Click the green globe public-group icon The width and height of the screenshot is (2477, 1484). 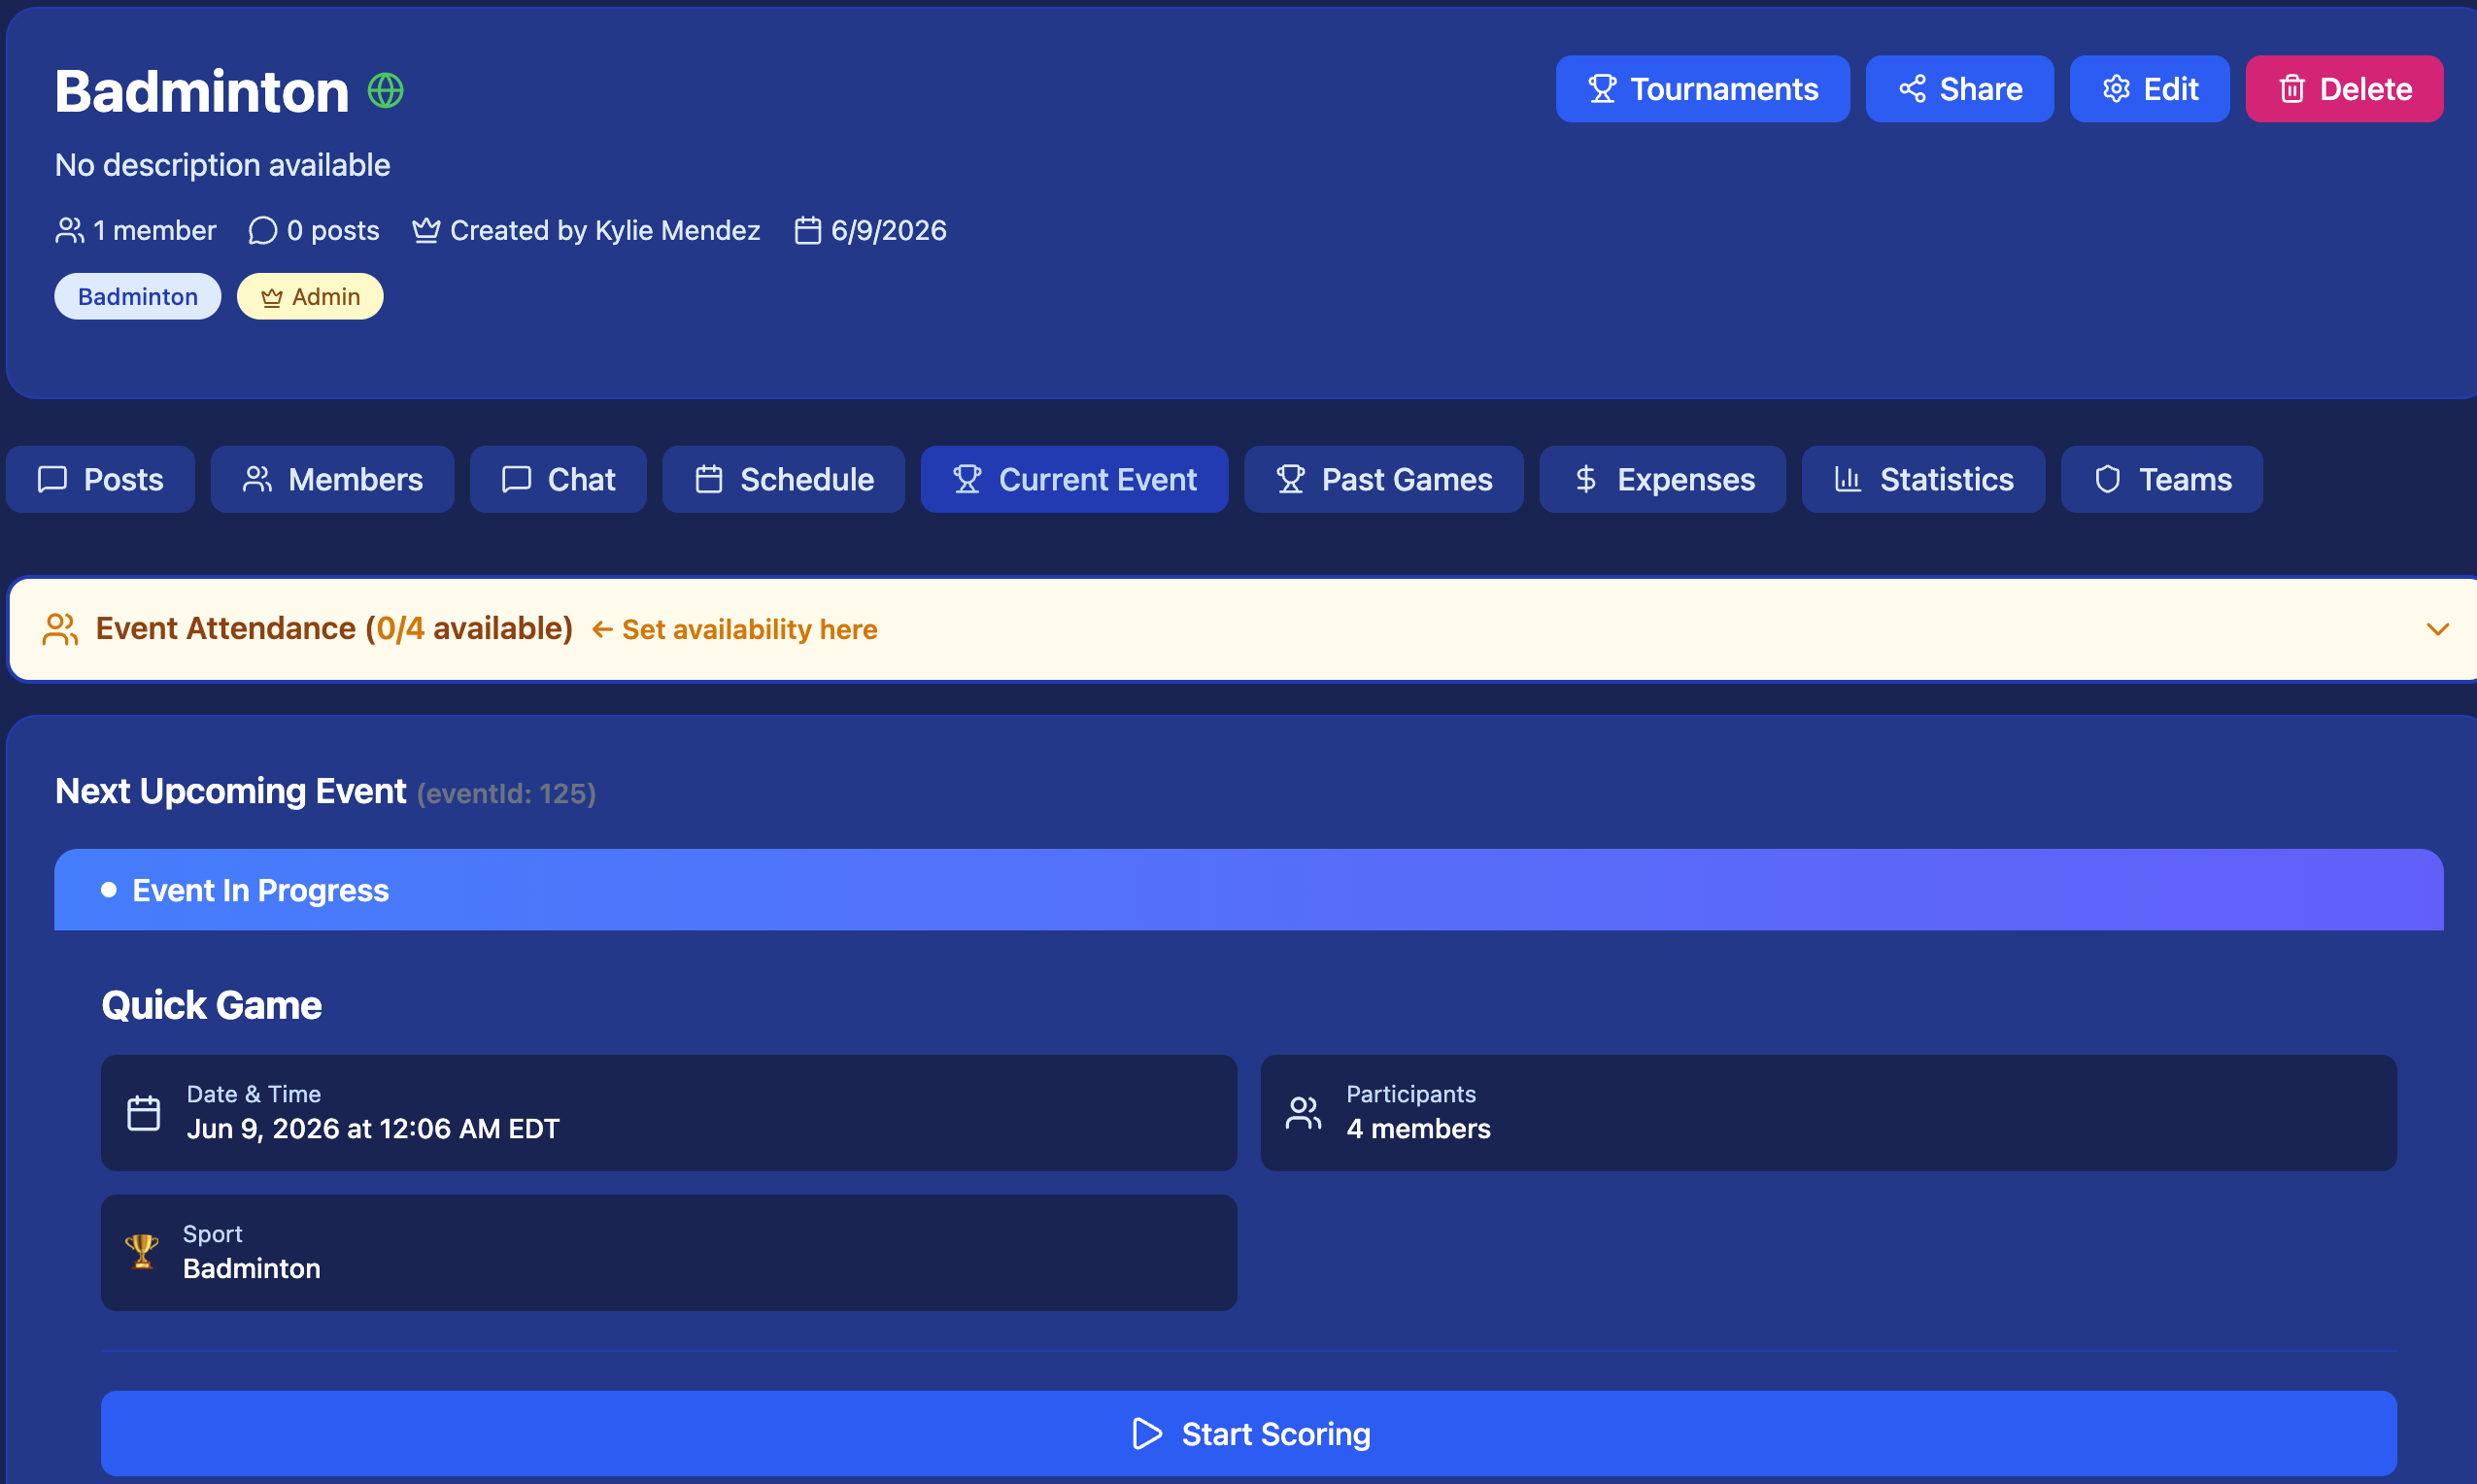coord(385,91)
